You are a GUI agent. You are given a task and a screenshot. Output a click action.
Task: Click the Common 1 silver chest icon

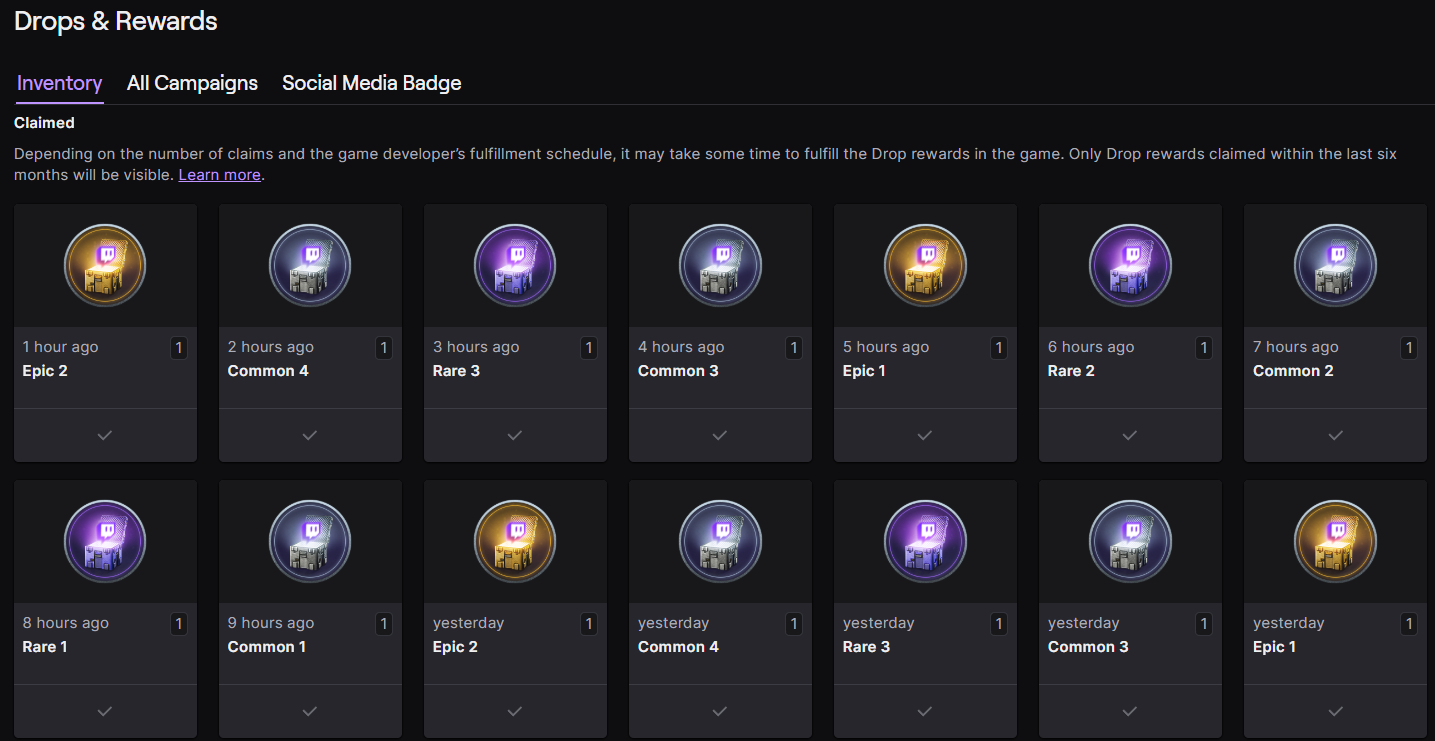point(310,542)
